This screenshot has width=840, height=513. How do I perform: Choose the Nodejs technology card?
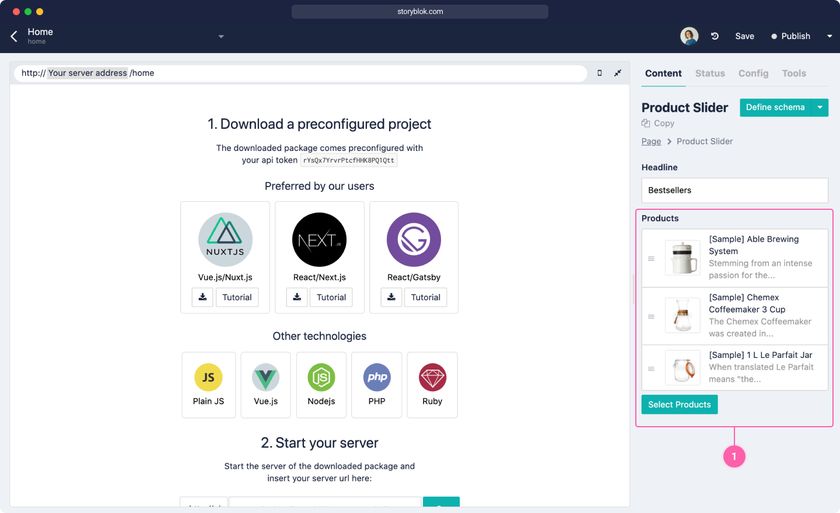pos(321,384)
